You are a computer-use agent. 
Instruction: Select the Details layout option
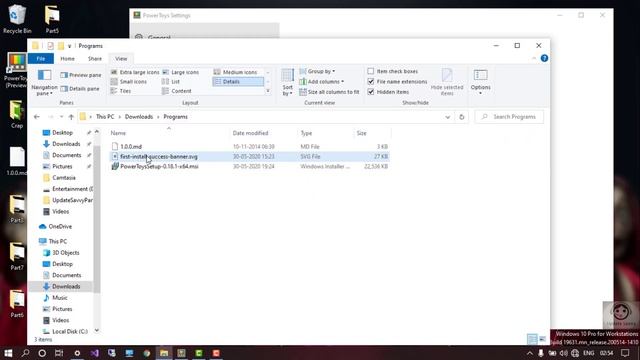(238, 82)
